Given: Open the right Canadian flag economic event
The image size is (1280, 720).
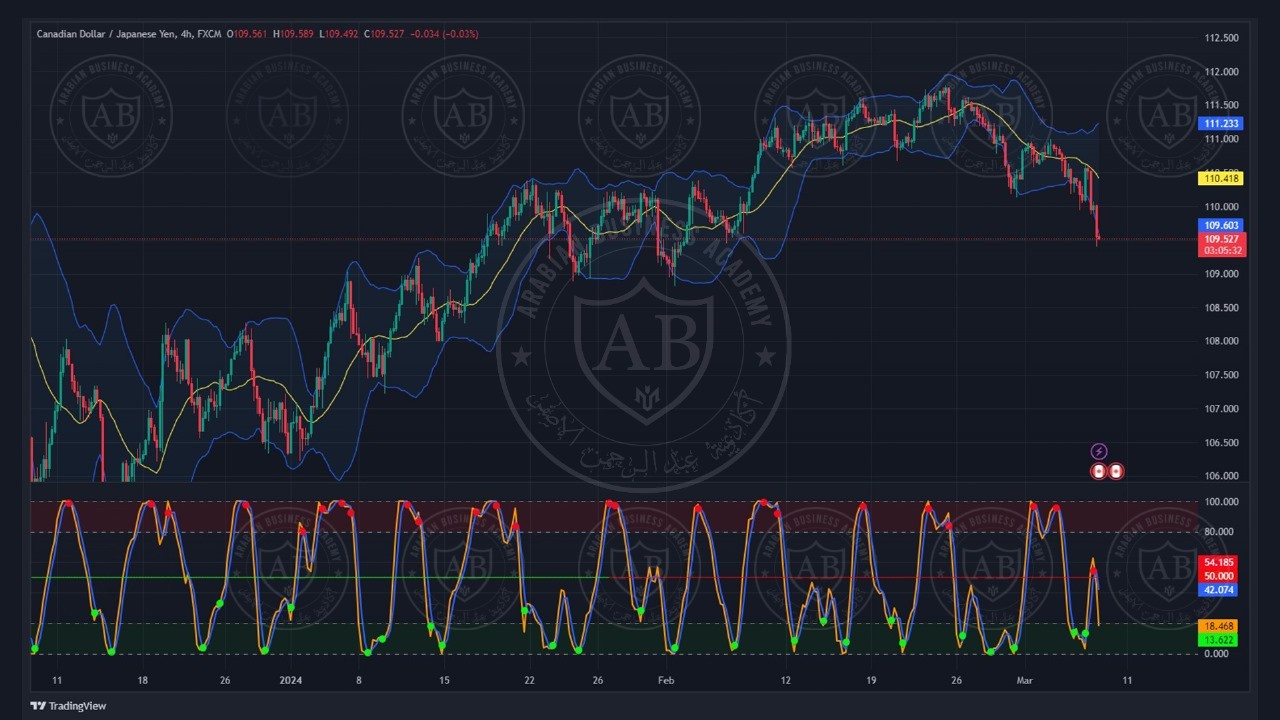Looking at the screenshot, I should [1115, 471].
